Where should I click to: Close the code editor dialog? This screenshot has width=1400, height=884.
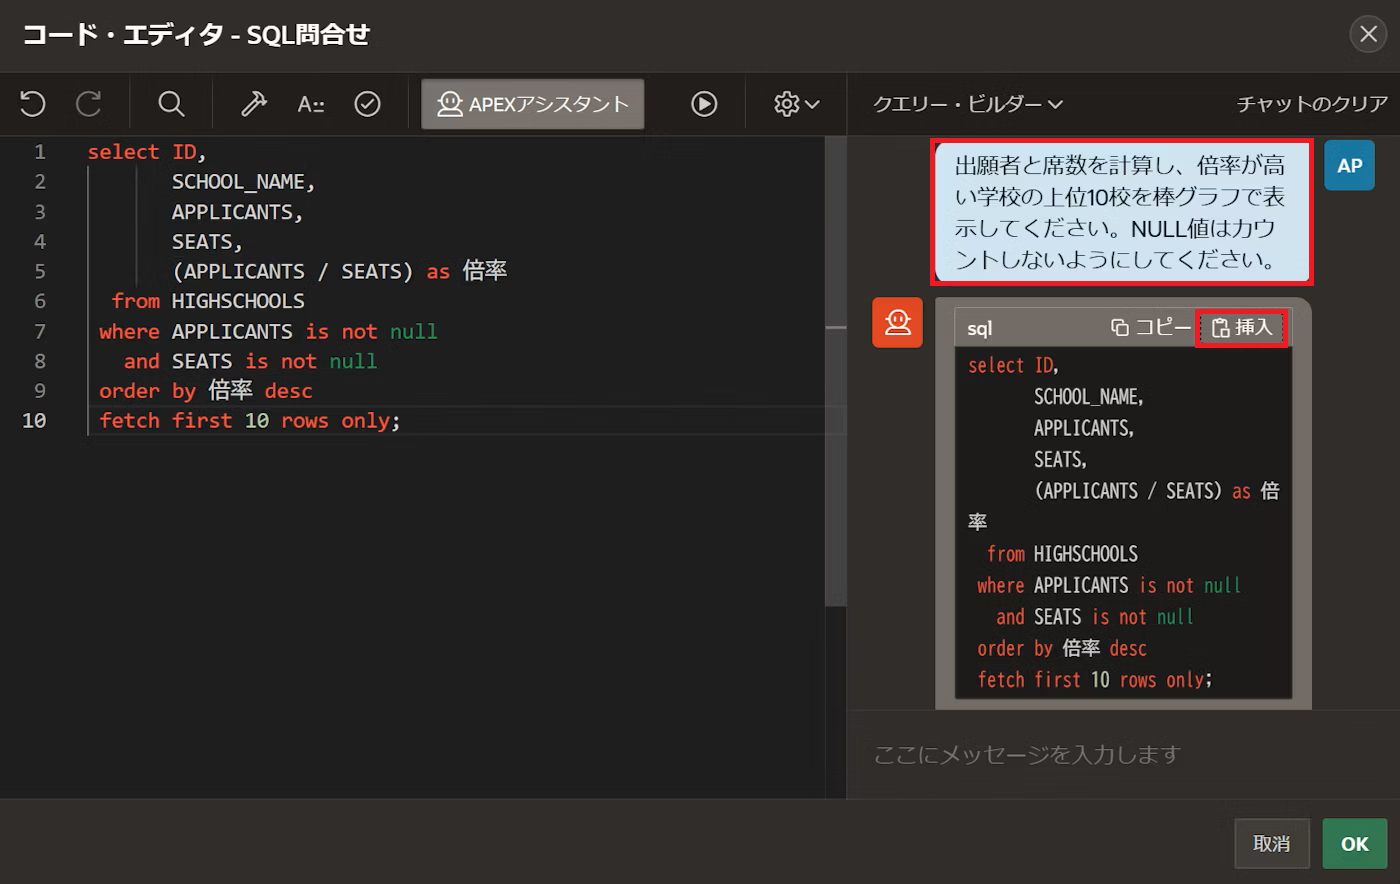(1367, 34)
